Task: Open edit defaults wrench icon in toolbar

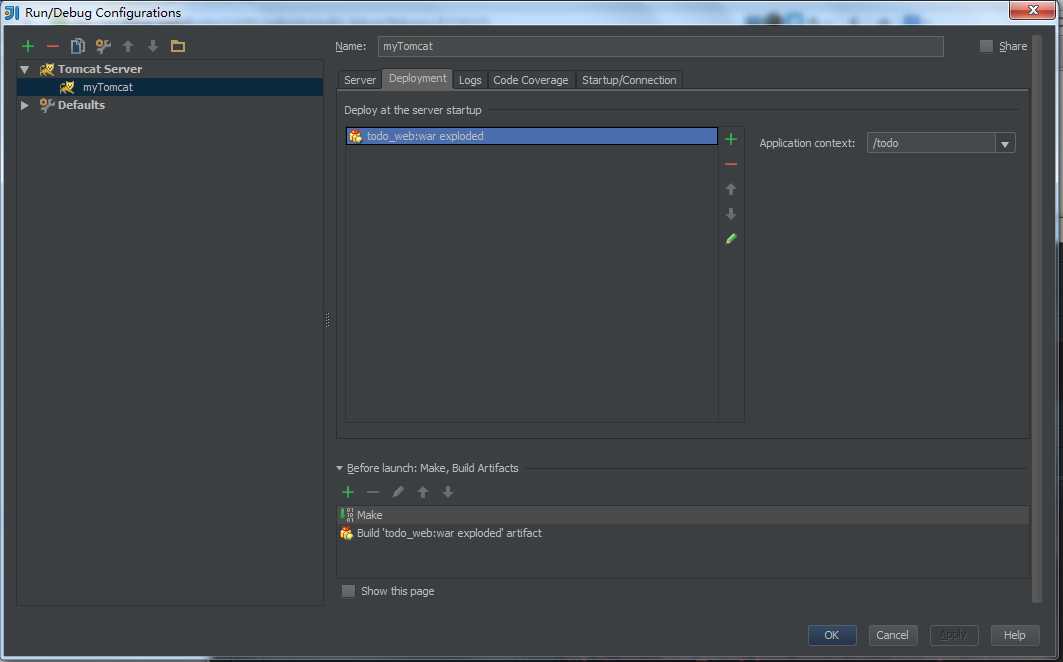Action: click(103, 46)
